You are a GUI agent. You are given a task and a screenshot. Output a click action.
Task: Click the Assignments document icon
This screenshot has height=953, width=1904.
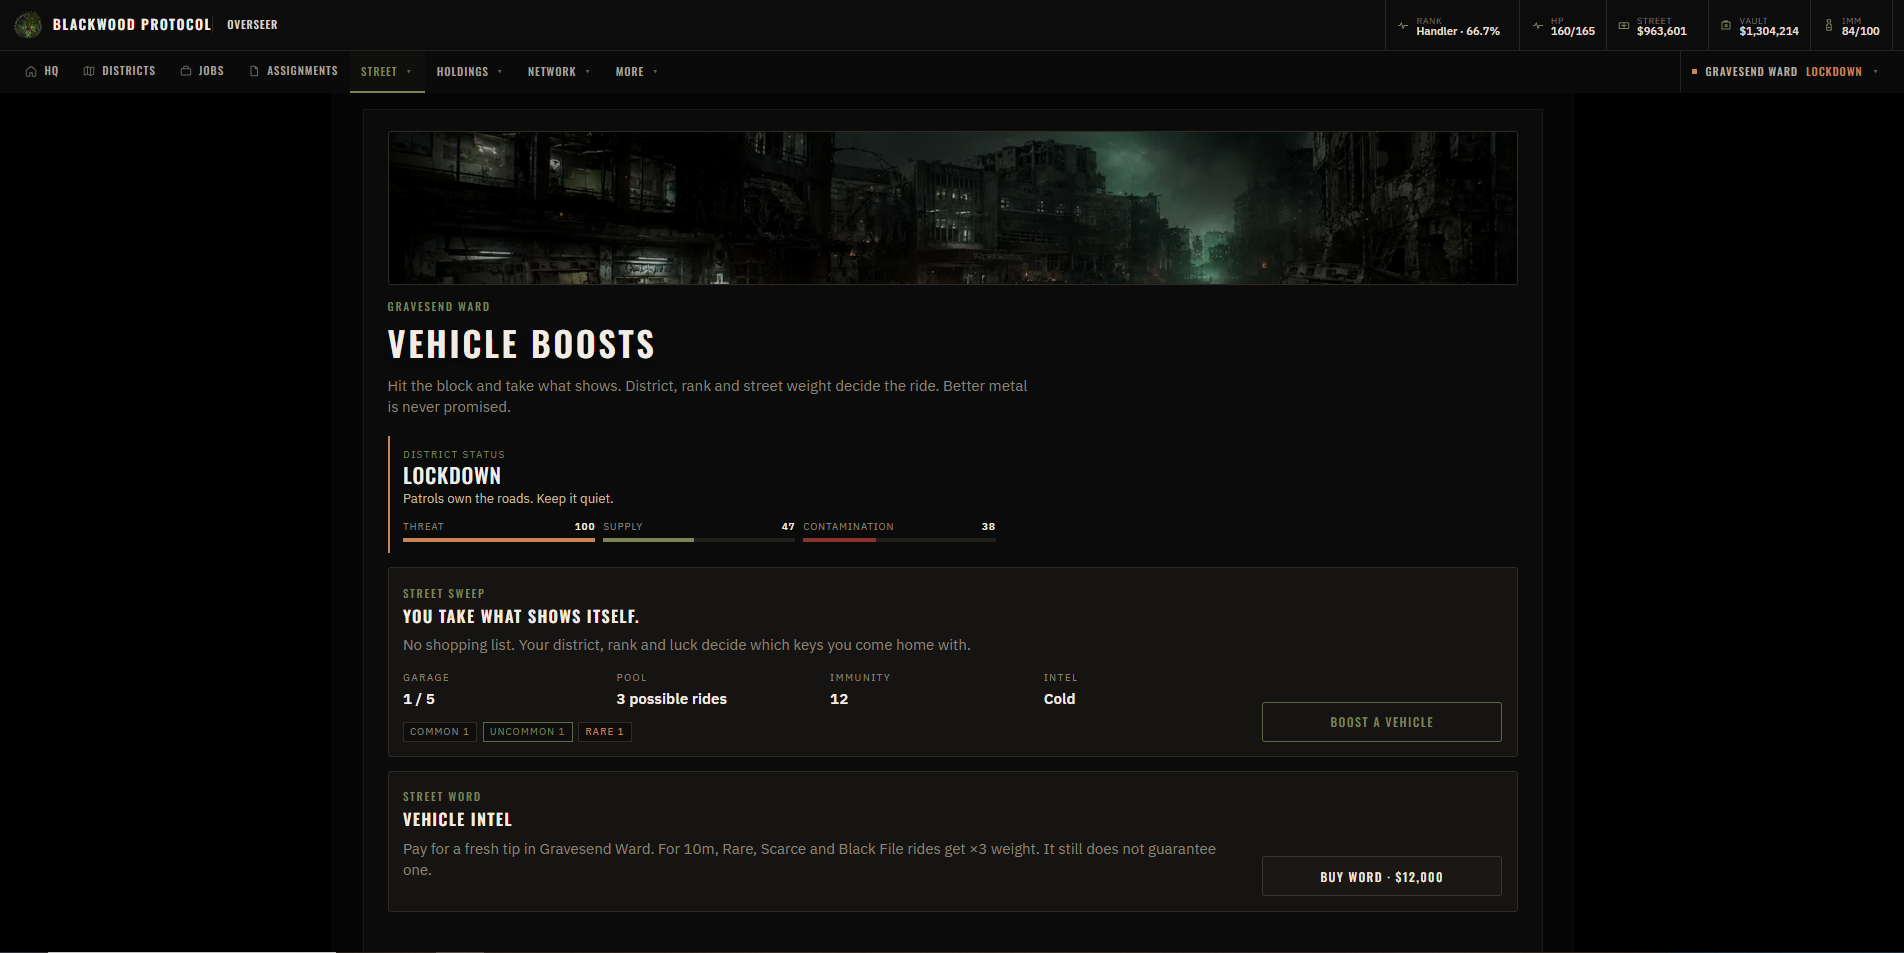point(254,71)
